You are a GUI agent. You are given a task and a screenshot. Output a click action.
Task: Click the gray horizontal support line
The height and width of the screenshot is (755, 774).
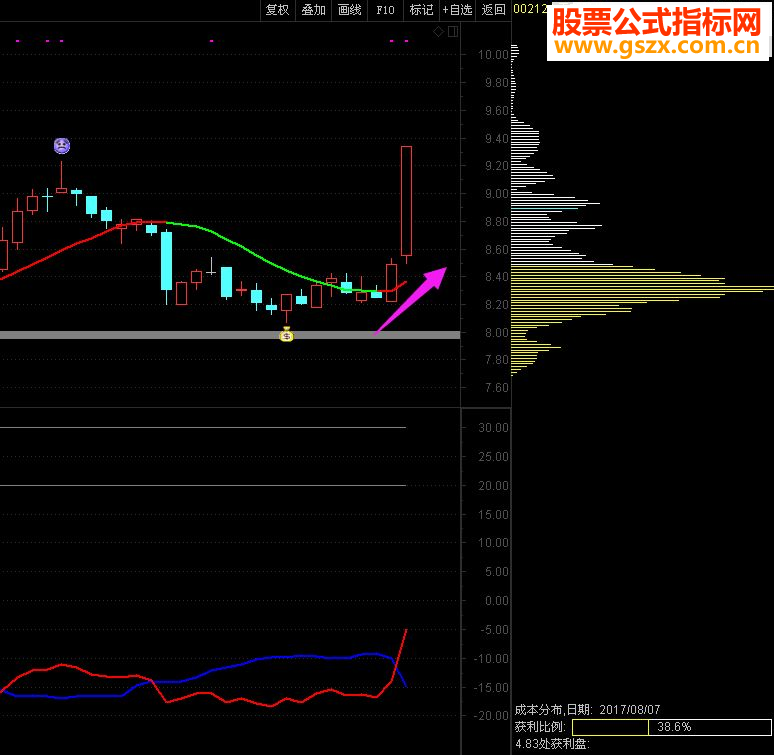230,335
